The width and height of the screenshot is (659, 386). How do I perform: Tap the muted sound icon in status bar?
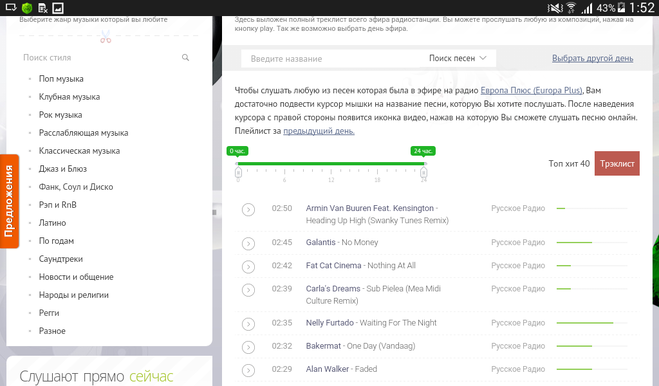click(555, 8)
